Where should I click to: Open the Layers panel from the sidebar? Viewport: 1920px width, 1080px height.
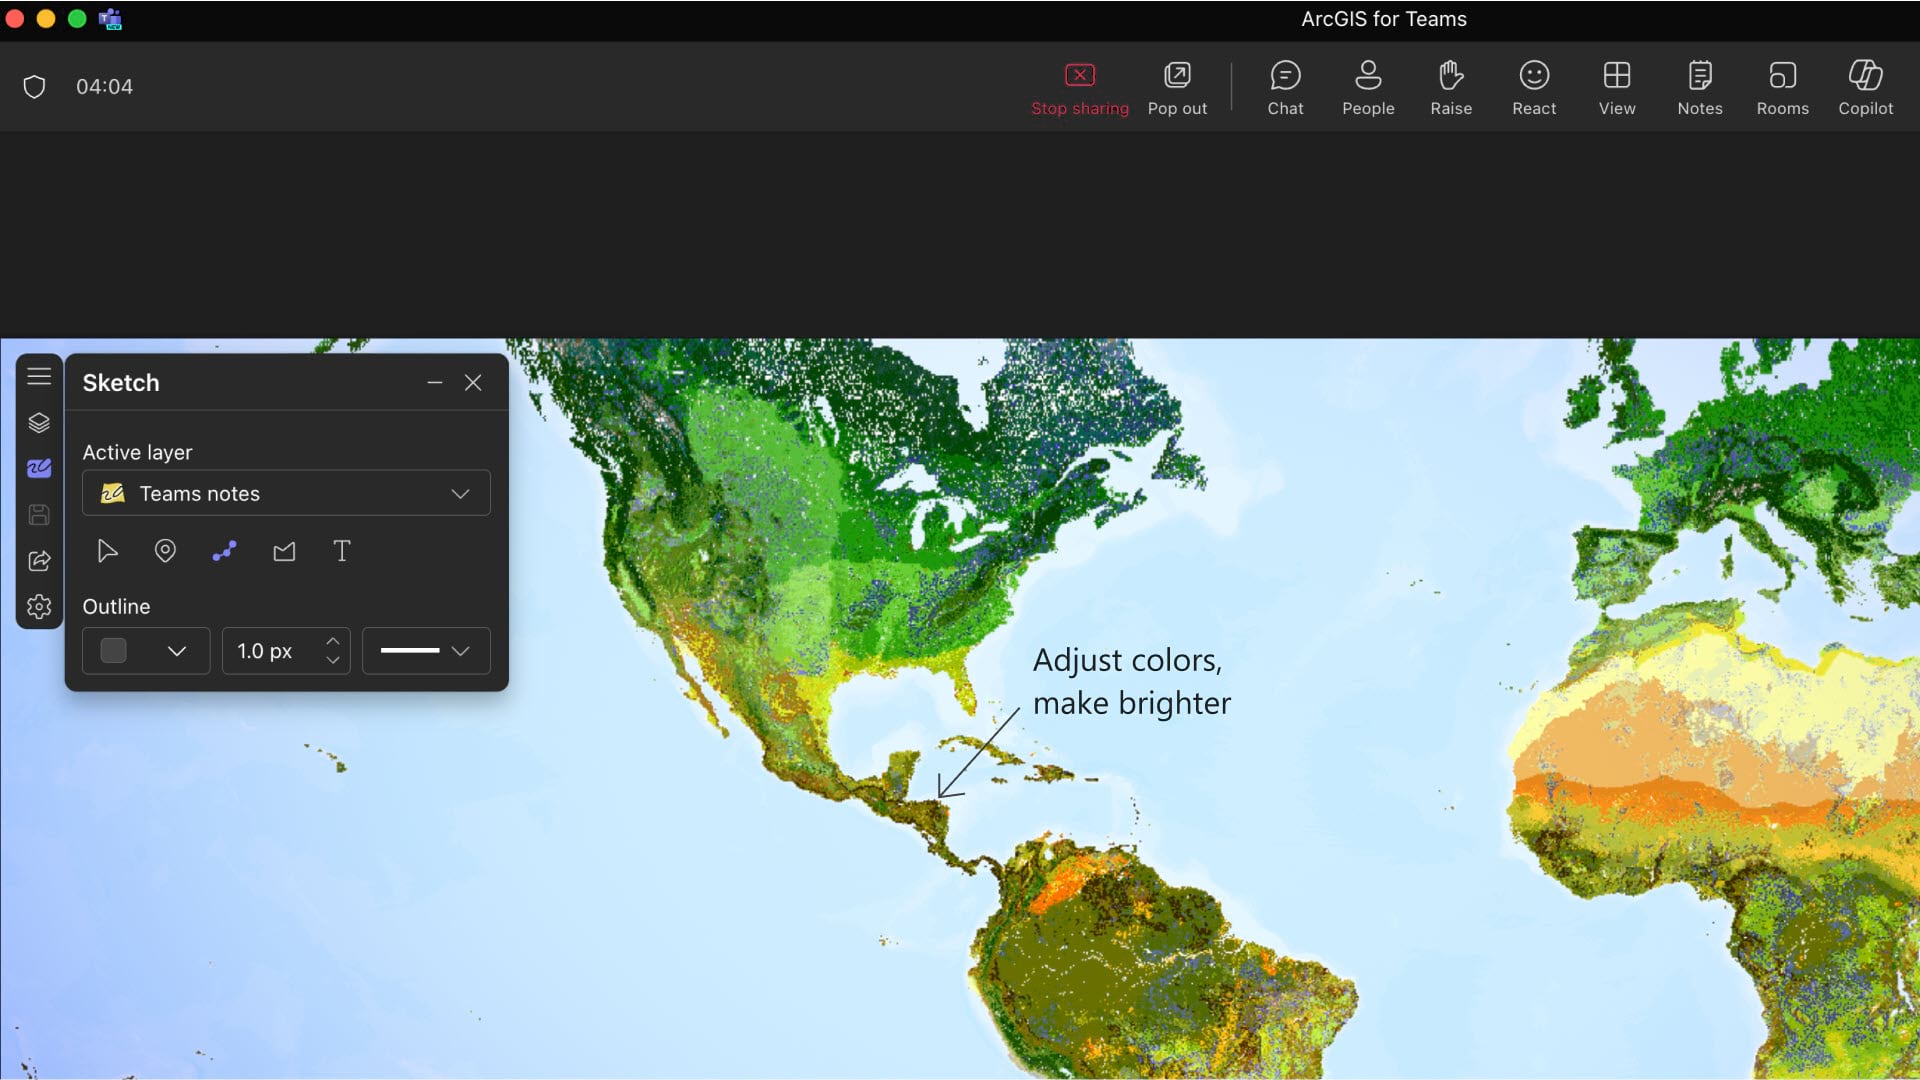pyautogui.click(x=39, y=423)
